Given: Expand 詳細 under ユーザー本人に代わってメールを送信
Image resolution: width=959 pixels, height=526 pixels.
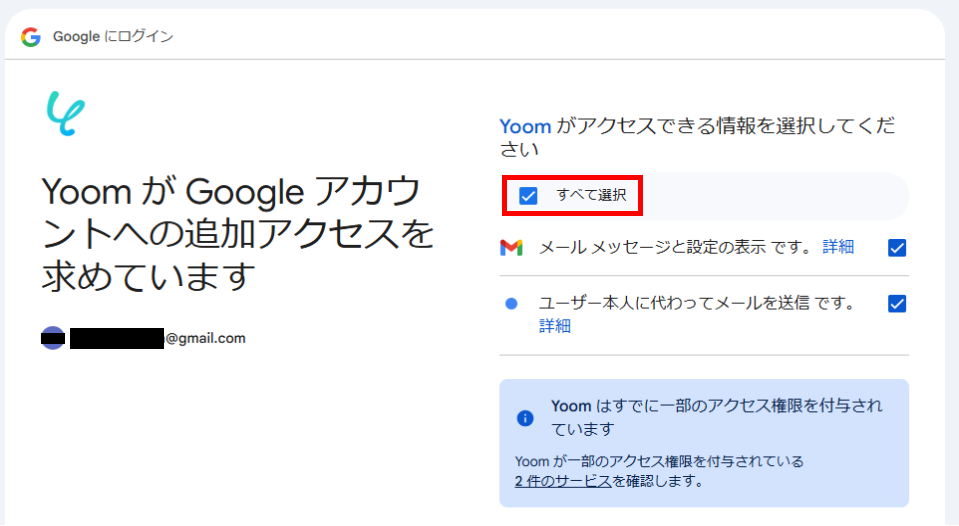Looking at the screenshot, I should click(555, 326).
